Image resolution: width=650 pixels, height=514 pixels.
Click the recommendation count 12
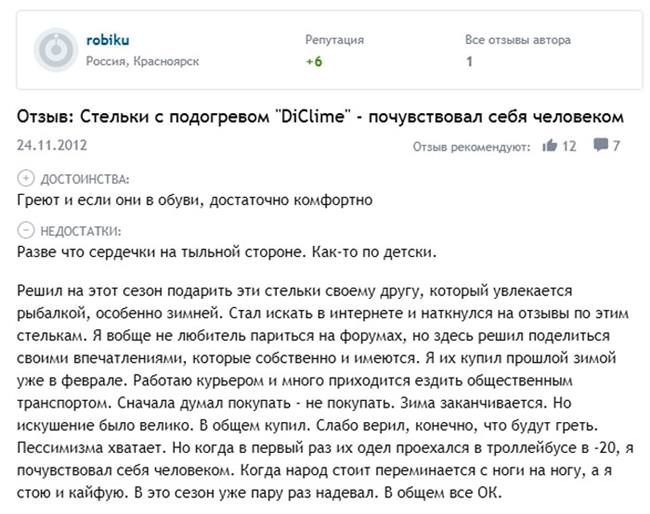[569, 145]
